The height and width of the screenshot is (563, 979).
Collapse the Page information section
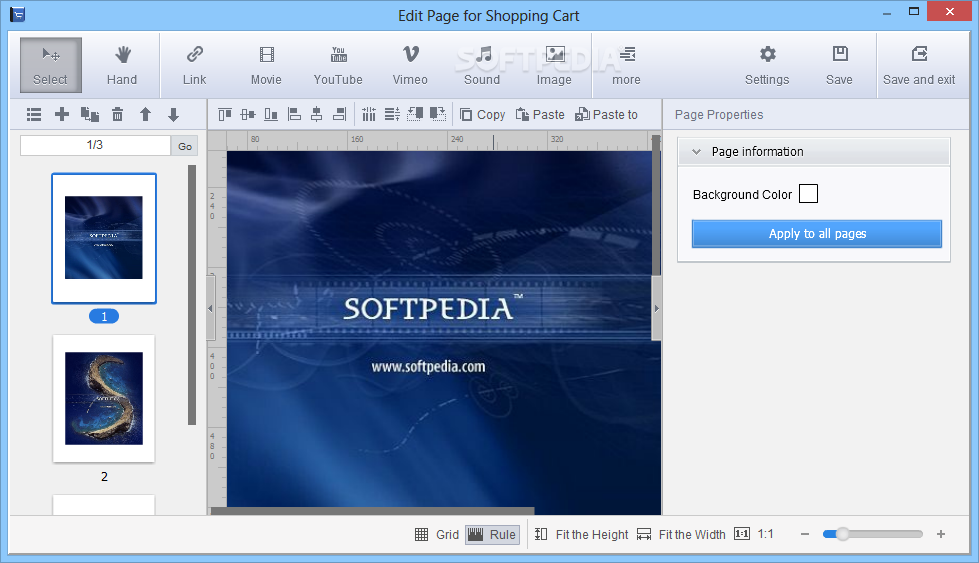click(697, 152)
